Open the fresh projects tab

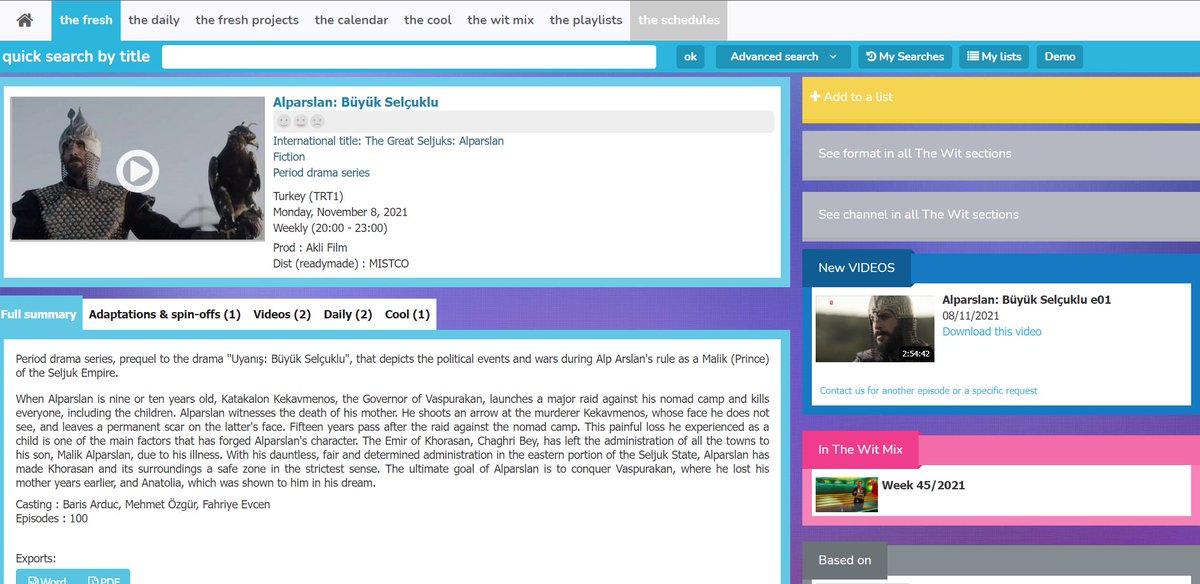247,20
